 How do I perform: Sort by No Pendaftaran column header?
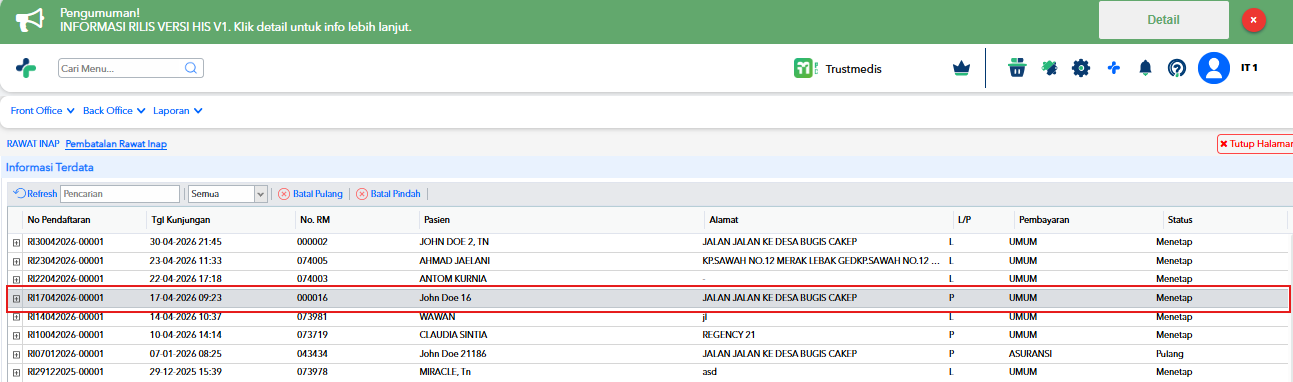click(x=83, y=220)
